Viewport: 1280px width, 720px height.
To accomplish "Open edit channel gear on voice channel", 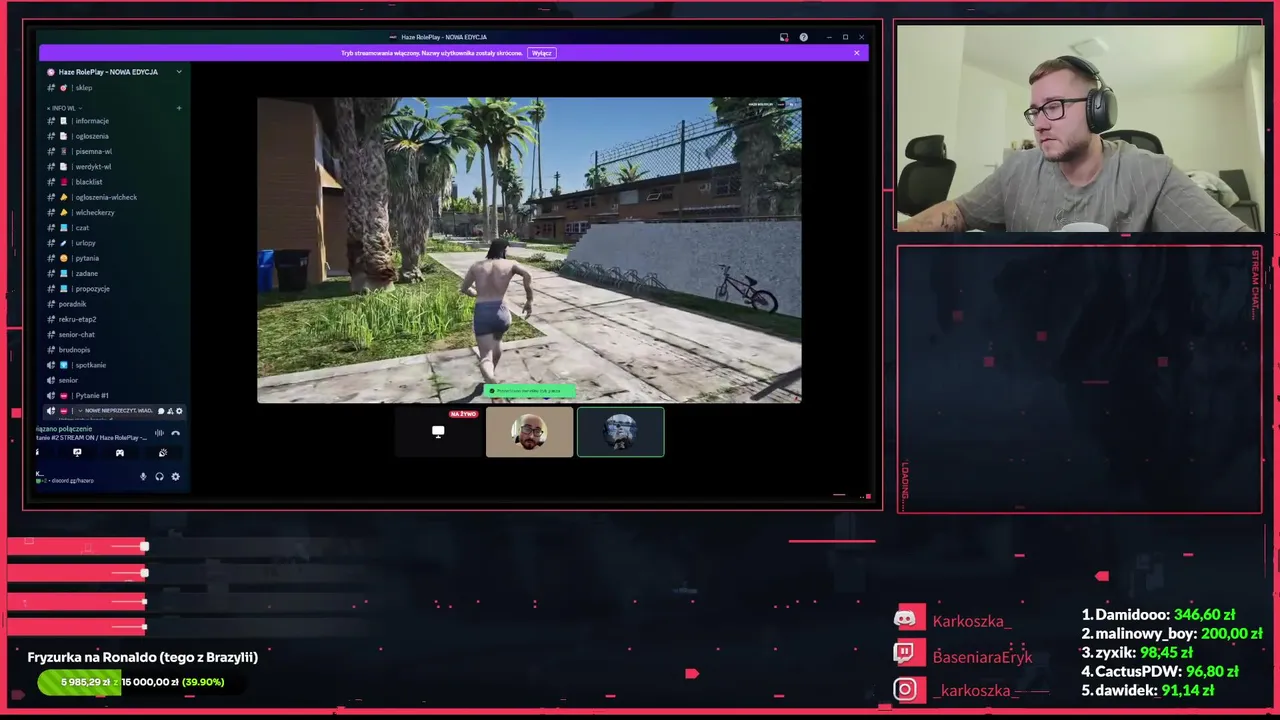I will coord(179,411).
